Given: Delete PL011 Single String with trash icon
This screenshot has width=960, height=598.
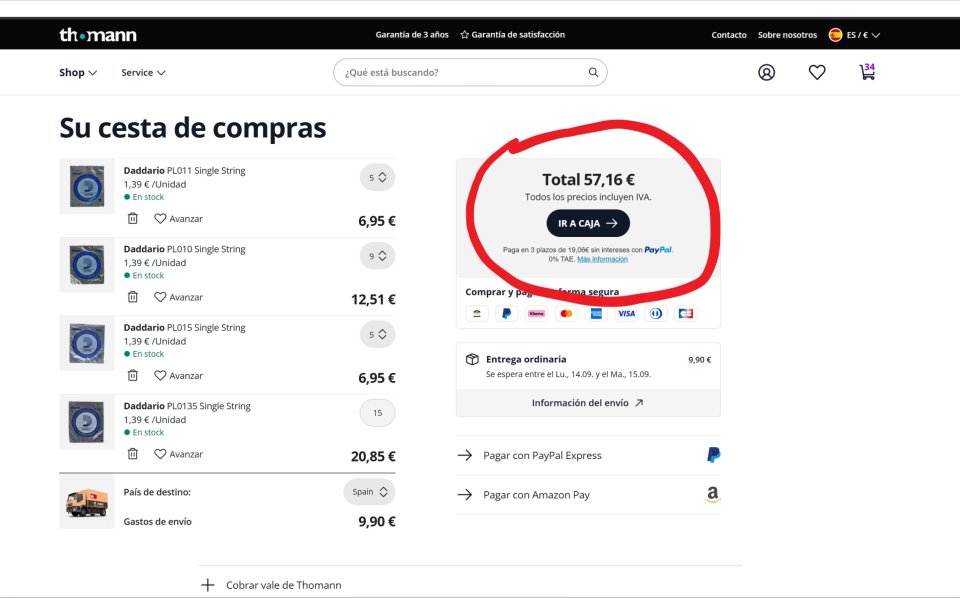Looking at the screenshot, I should click(x=133, y=219).
